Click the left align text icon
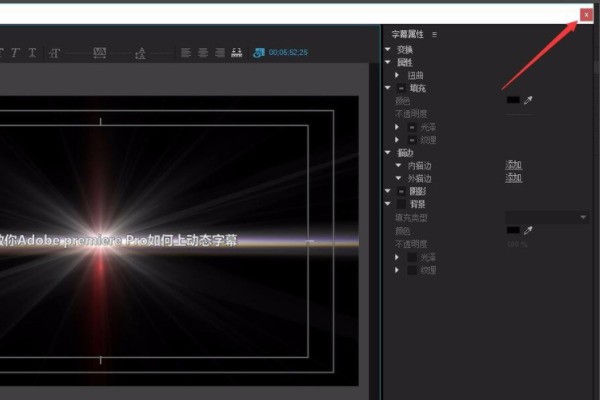600x400 pixels. pyautogui.click(x=186, y=52)
